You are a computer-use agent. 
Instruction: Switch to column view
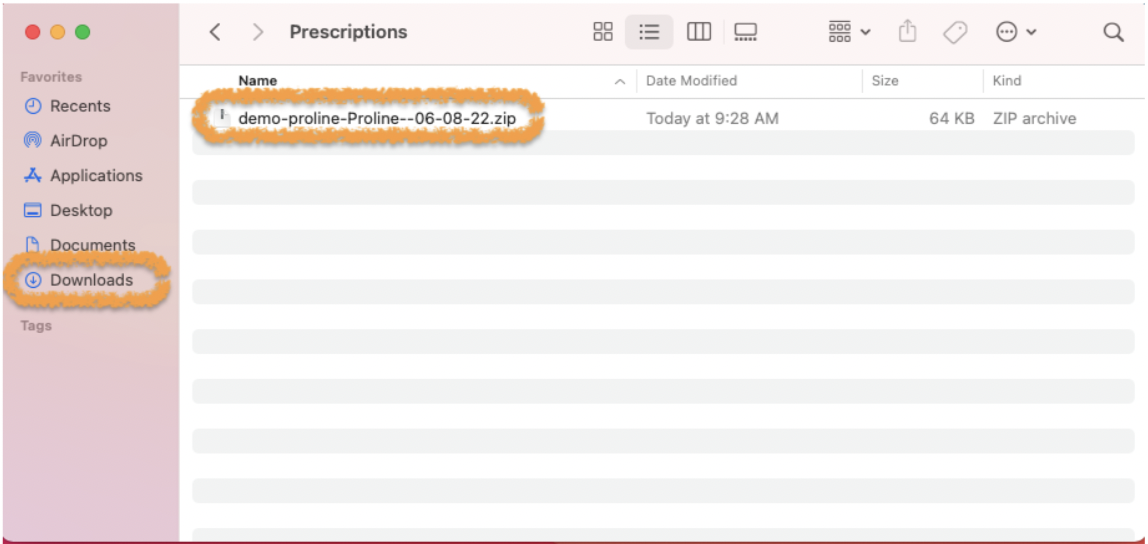tap(698, 32)
